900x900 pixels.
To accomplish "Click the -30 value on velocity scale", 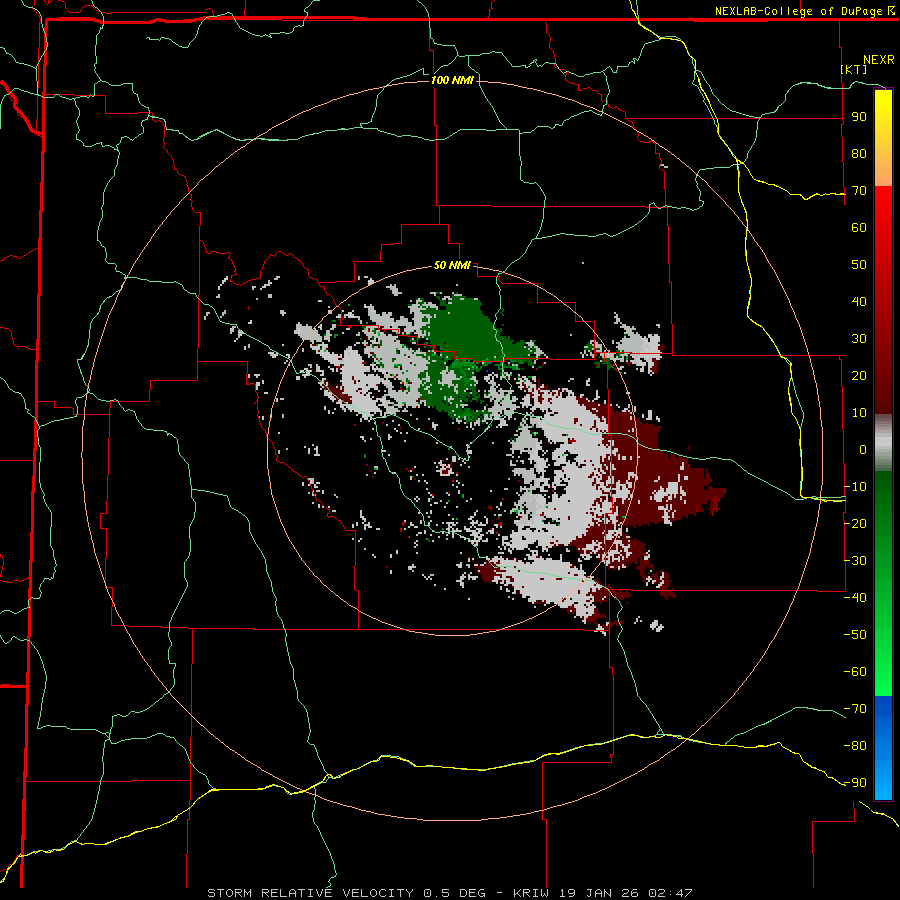I will click(x=855, y=561).
